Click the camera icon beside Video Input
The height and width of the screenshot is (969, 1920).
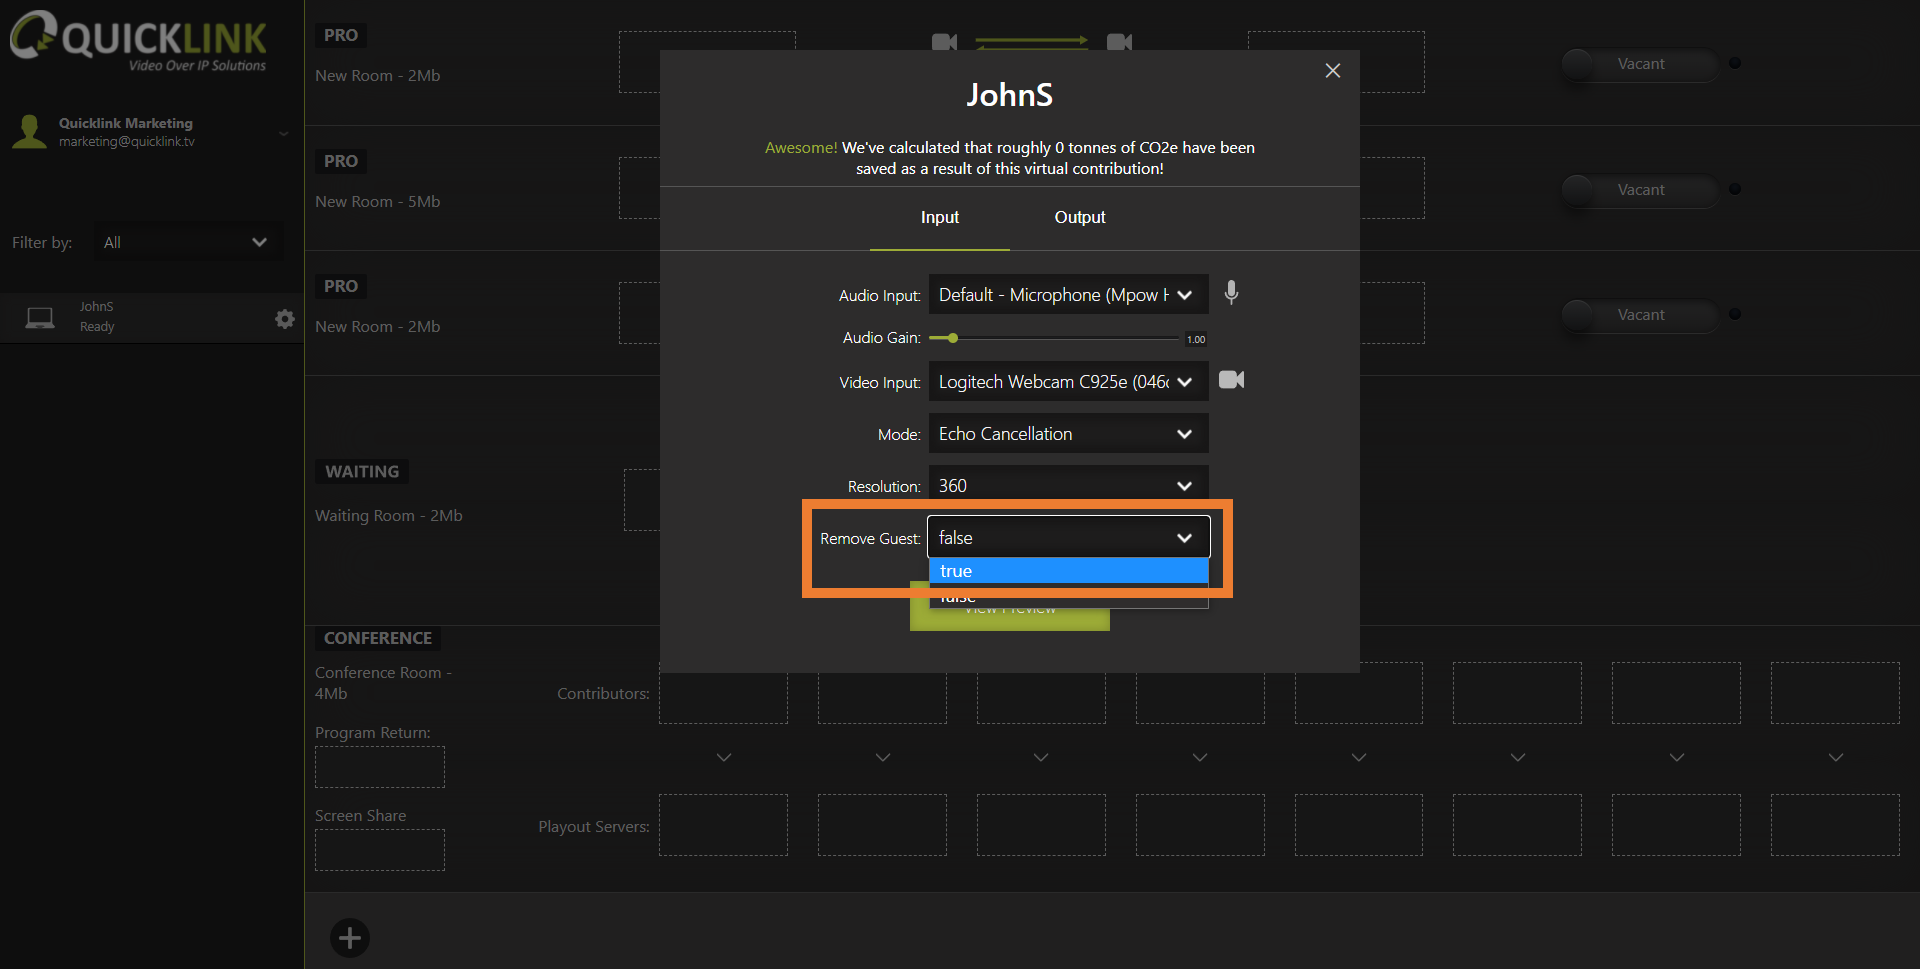1231,380
